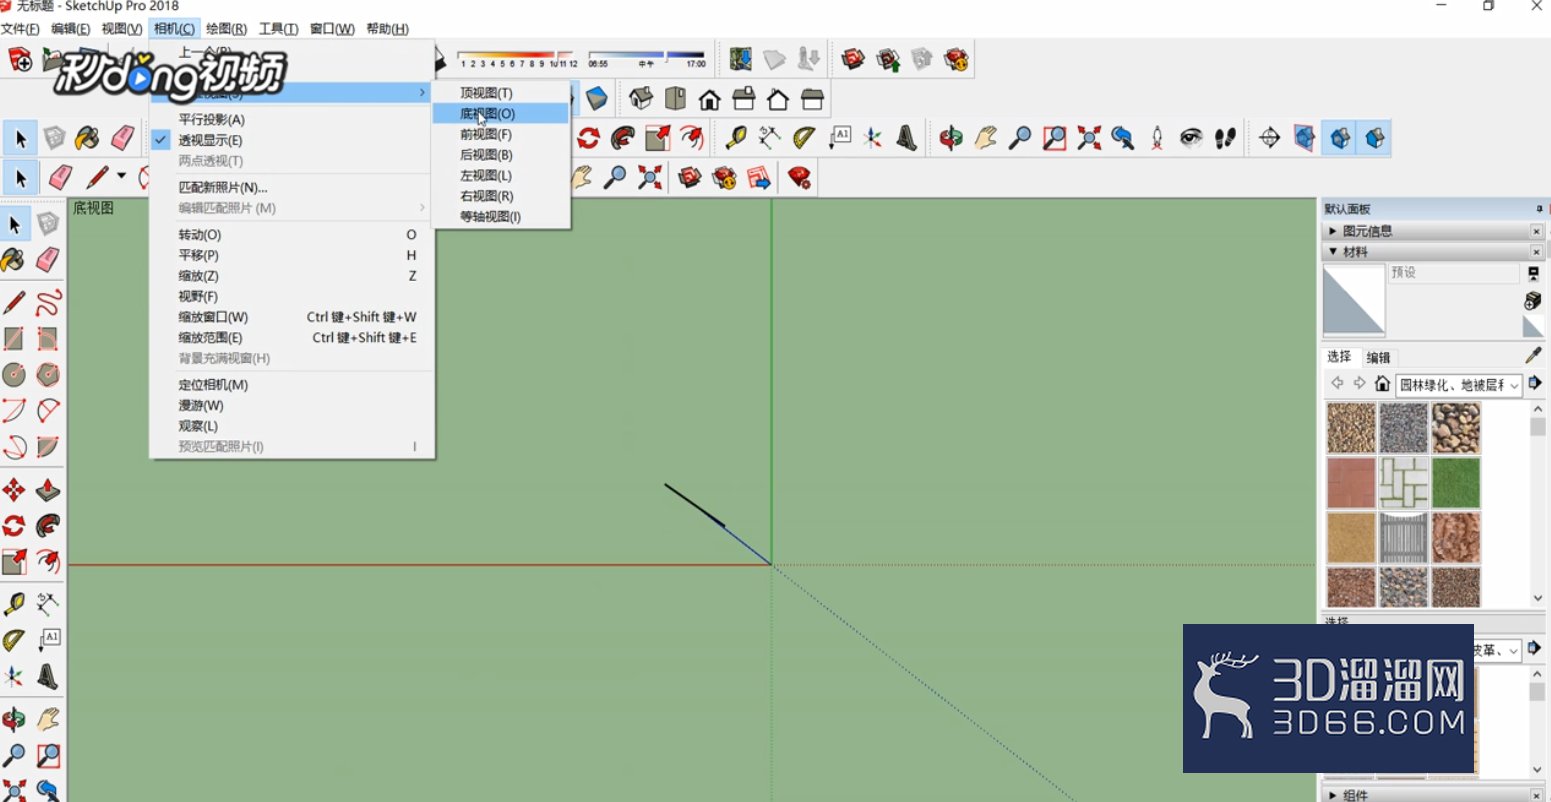Click the Sample Paint eyedropper icon
This screenshot has width=1551, height=802.
pyautogui.click(x=1533, y=355)
